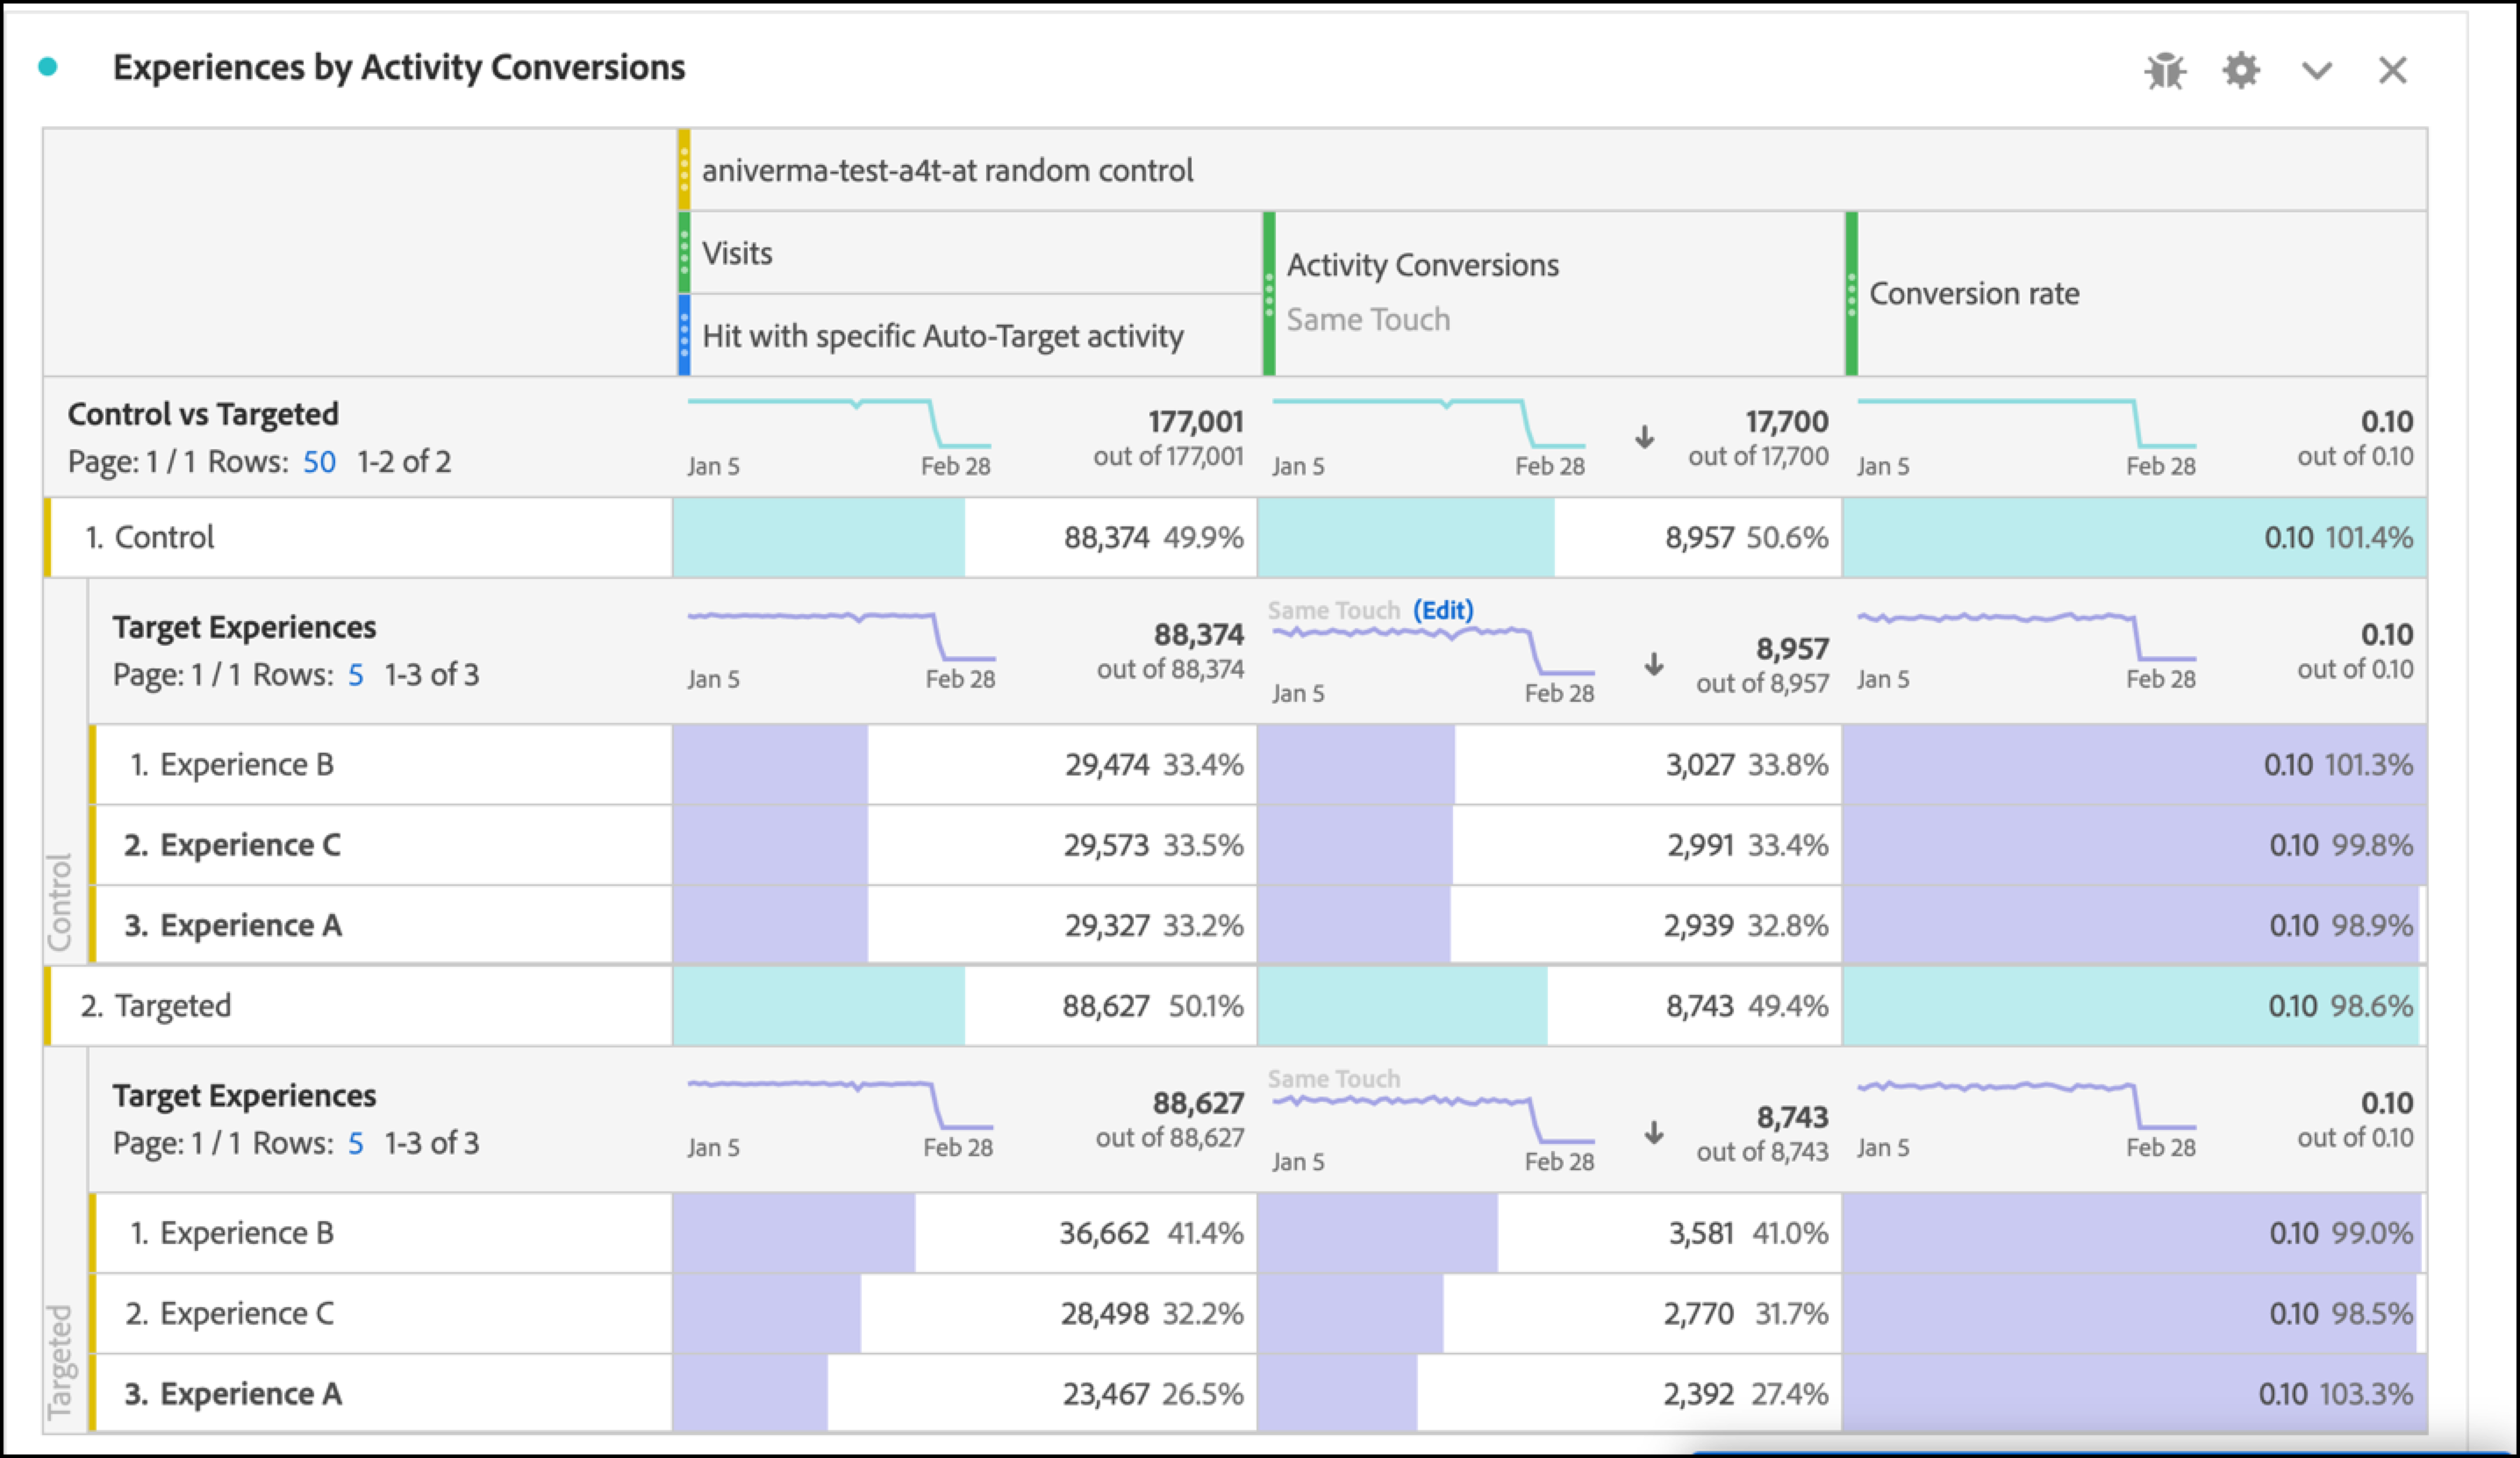Viewport: 2520px width, 1458px height.
Task: Change Rows value 5 under Control breakdown
Action: [x=355, y=675]
